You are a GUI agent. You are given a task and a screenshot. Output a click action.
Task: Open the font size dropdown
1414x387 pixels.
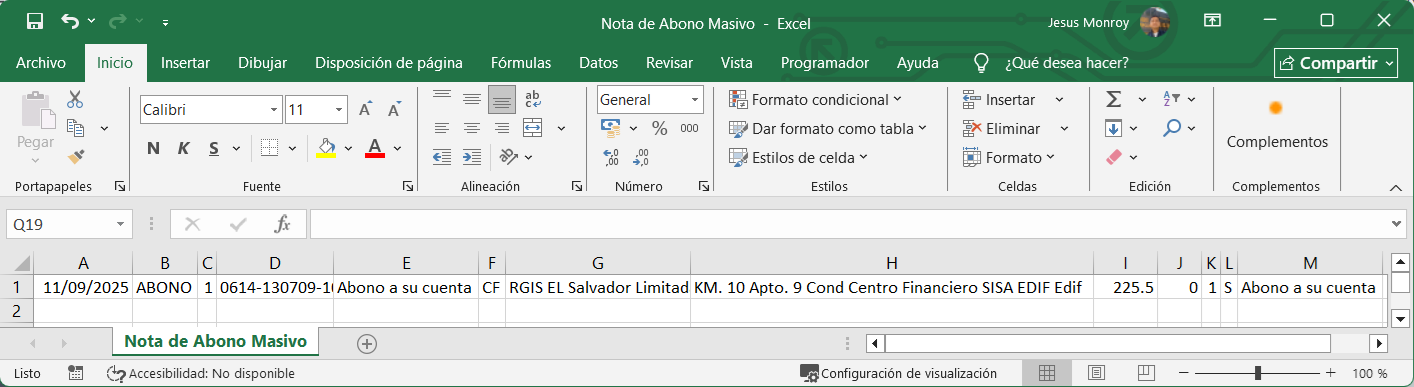point(340,110)
